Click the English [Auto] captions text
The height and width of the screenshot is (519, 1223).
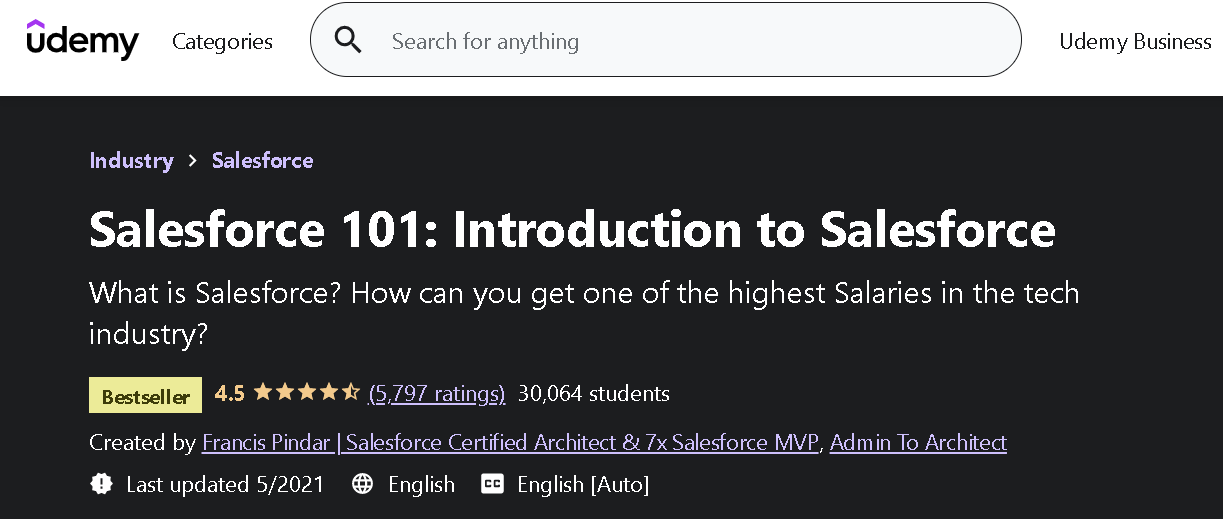583,485
